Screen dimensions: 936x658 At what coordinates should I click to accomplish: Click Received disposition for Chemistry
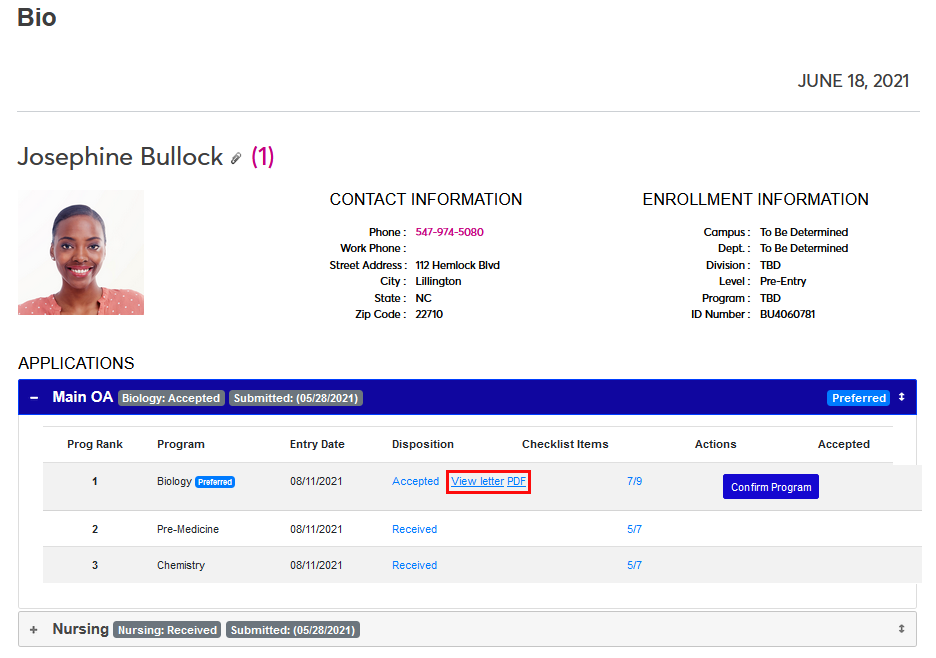pos(414,565)
